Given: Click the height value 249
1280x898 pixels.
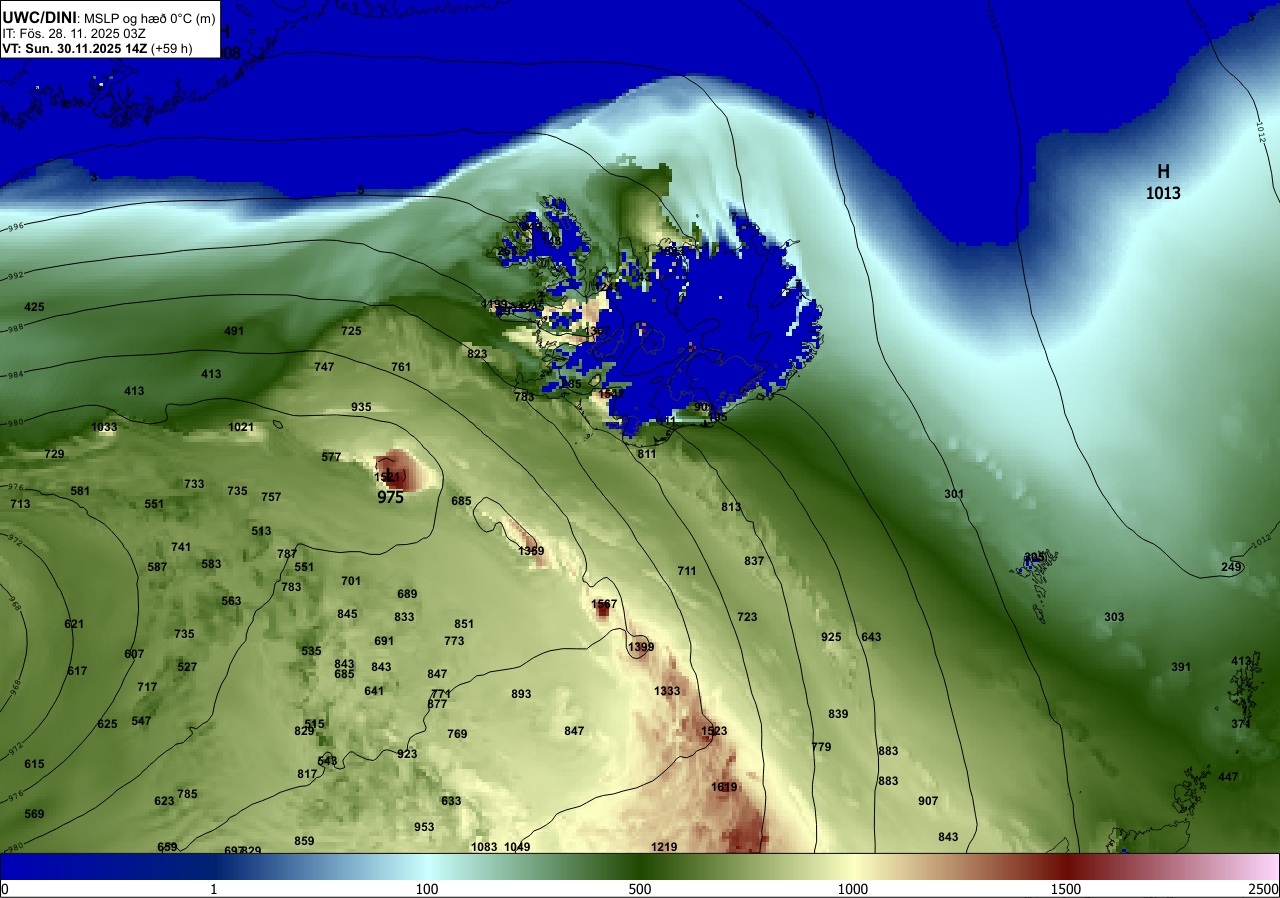Looking at the screenshot, I should coord(1231,567).
